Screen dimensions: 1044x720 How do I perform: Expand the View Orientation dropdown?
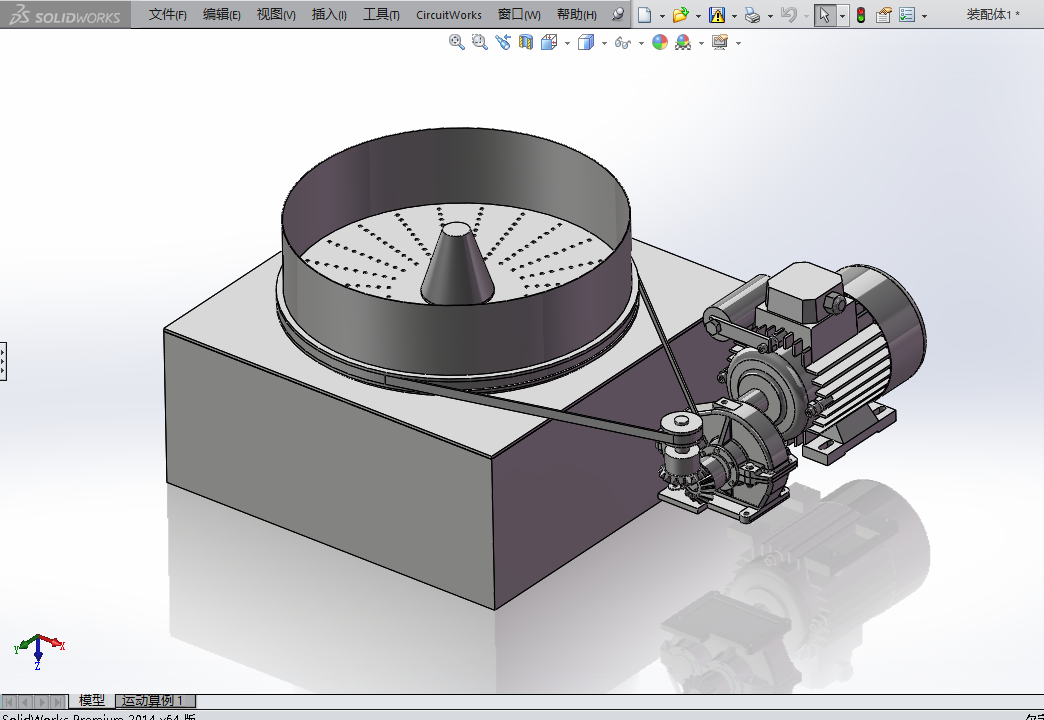pos(567,43)
